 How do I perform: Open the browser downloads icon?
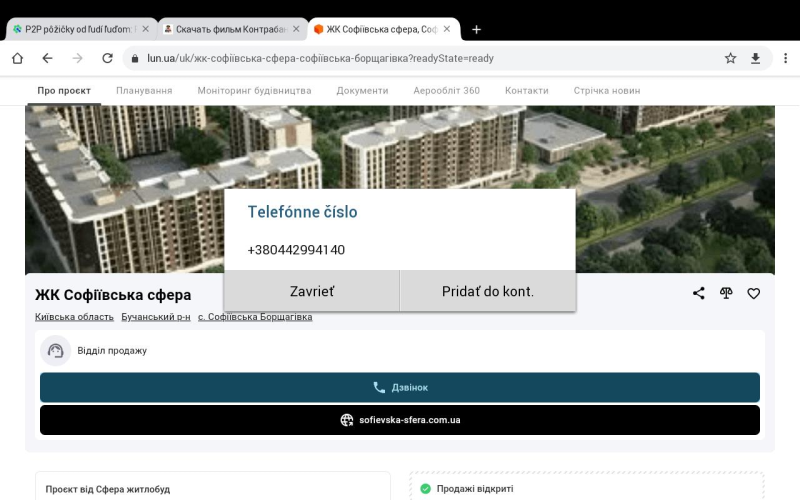756,58
